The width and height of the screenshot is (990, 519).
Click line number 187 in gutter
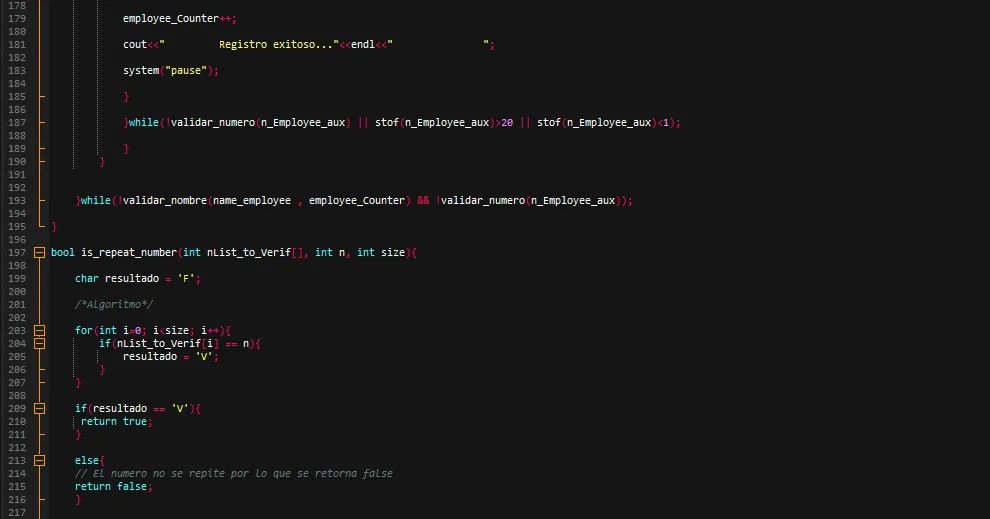17,122
